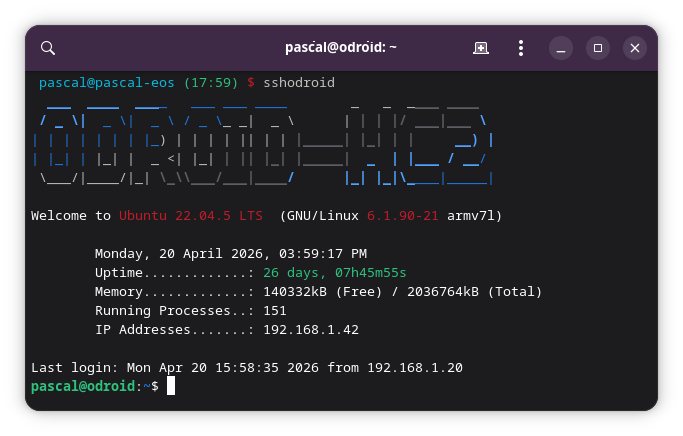The width and height of the screenshot is (683, 436).
Task: Click the IP address "192.168.1.42"
Action: pyautogui.click(x=311, y=330)
